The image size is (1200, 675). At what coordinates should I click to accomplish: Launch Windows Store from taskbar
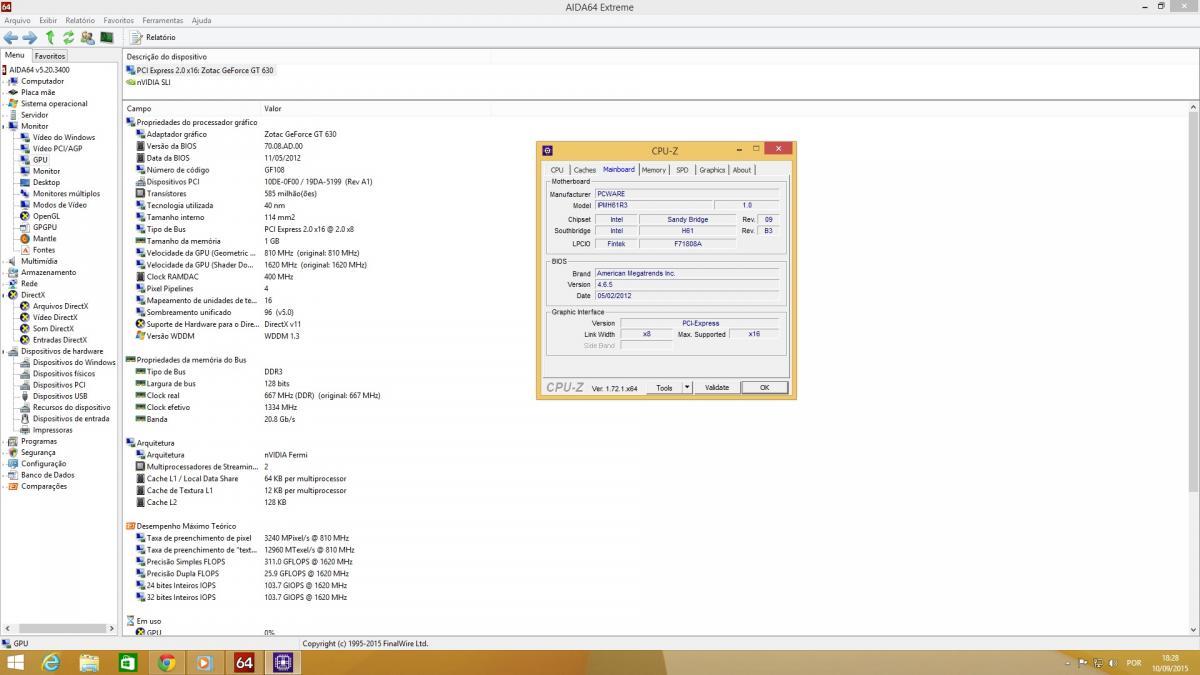[128, 662]
